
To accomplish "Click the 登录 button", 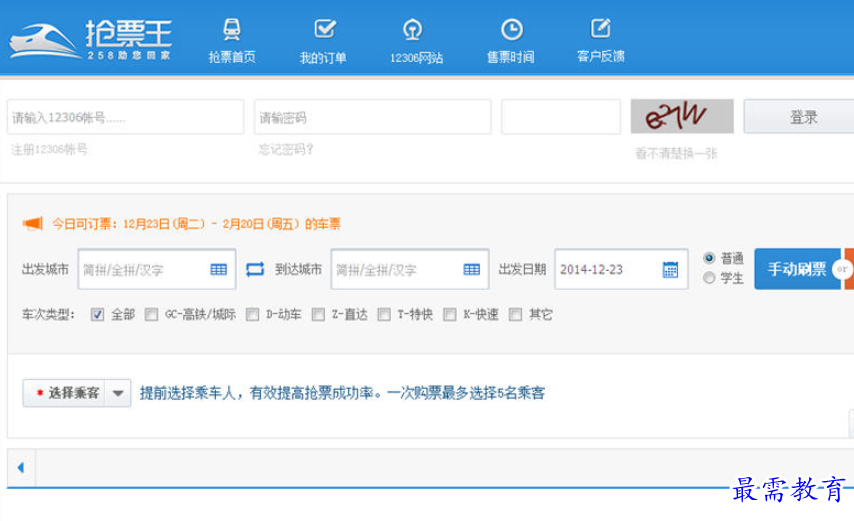I will click(x=801, y=117).
